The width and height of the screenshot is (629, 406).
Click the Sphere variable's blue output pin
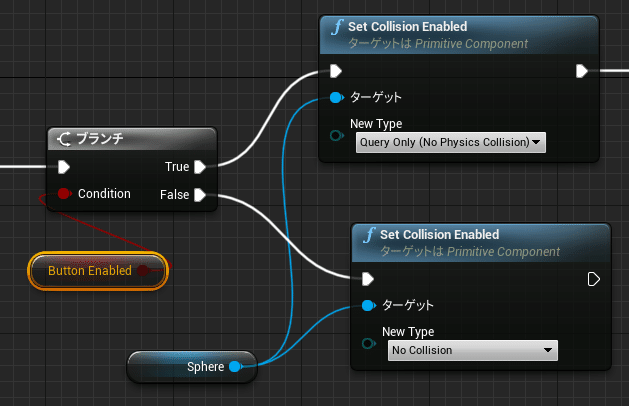tap(235, 366)
